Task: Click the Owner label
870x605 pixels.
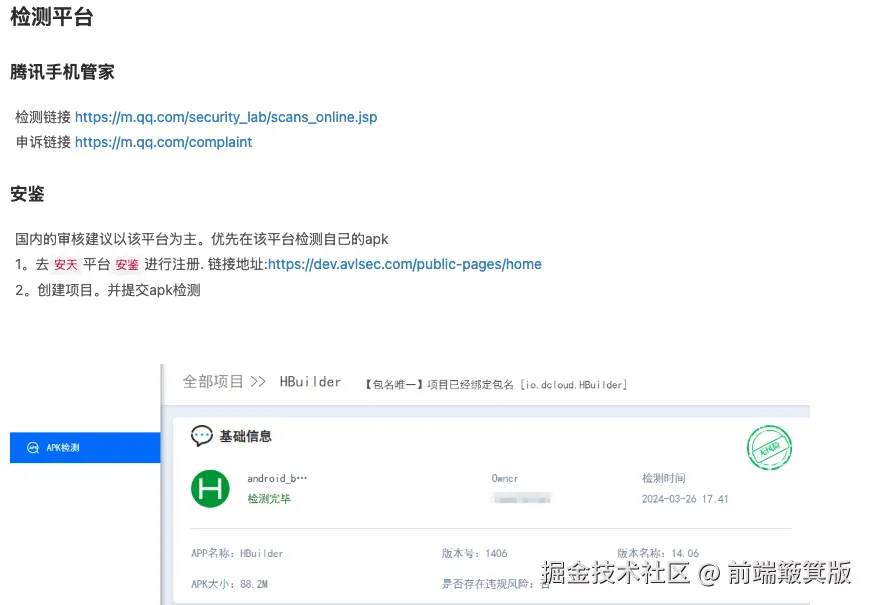Action: pyautogui.click(x=505, y=478)
